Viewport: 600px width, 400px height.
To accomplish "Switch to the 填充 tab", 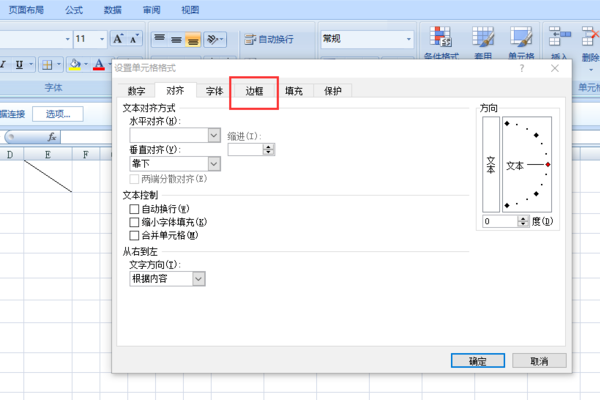I will [x=293, y=91].
